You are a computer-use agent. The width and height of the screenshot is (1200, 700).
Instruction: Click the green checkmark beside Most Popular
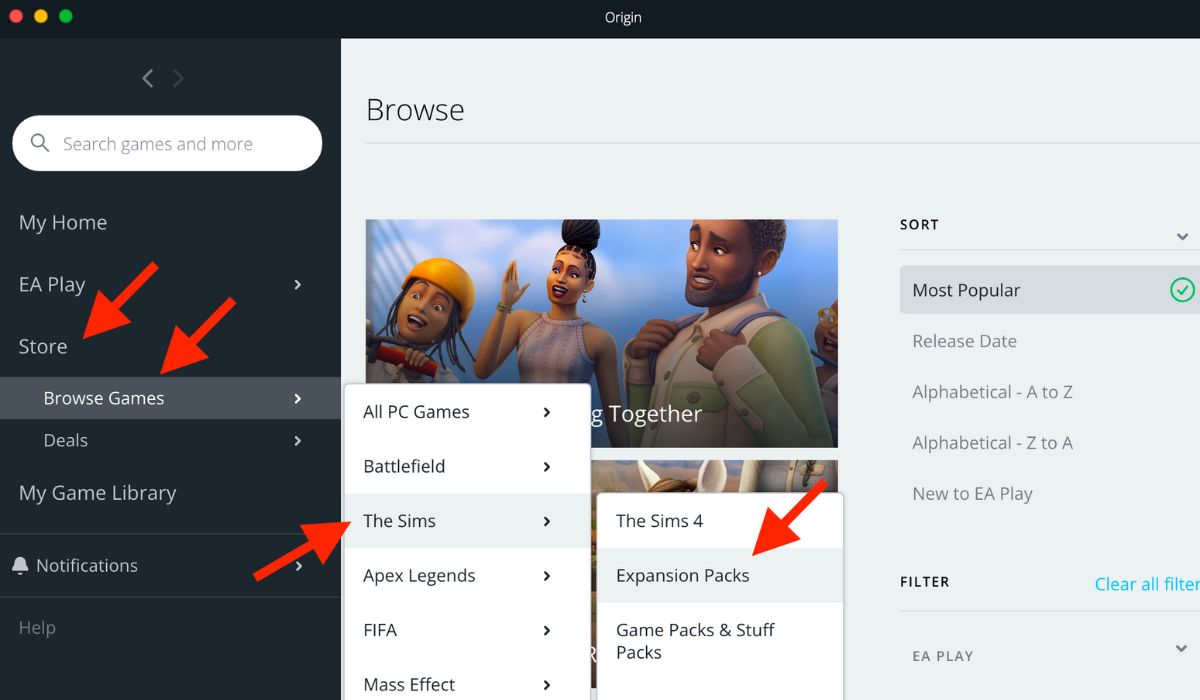tap(1182, 290)
